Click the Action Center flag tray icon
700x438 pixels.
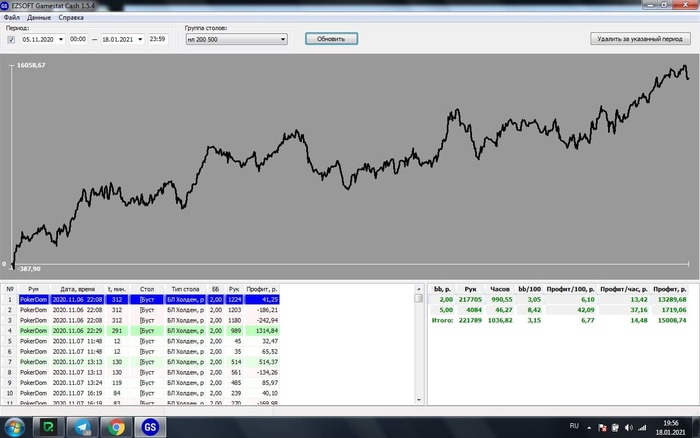(602, 428)
